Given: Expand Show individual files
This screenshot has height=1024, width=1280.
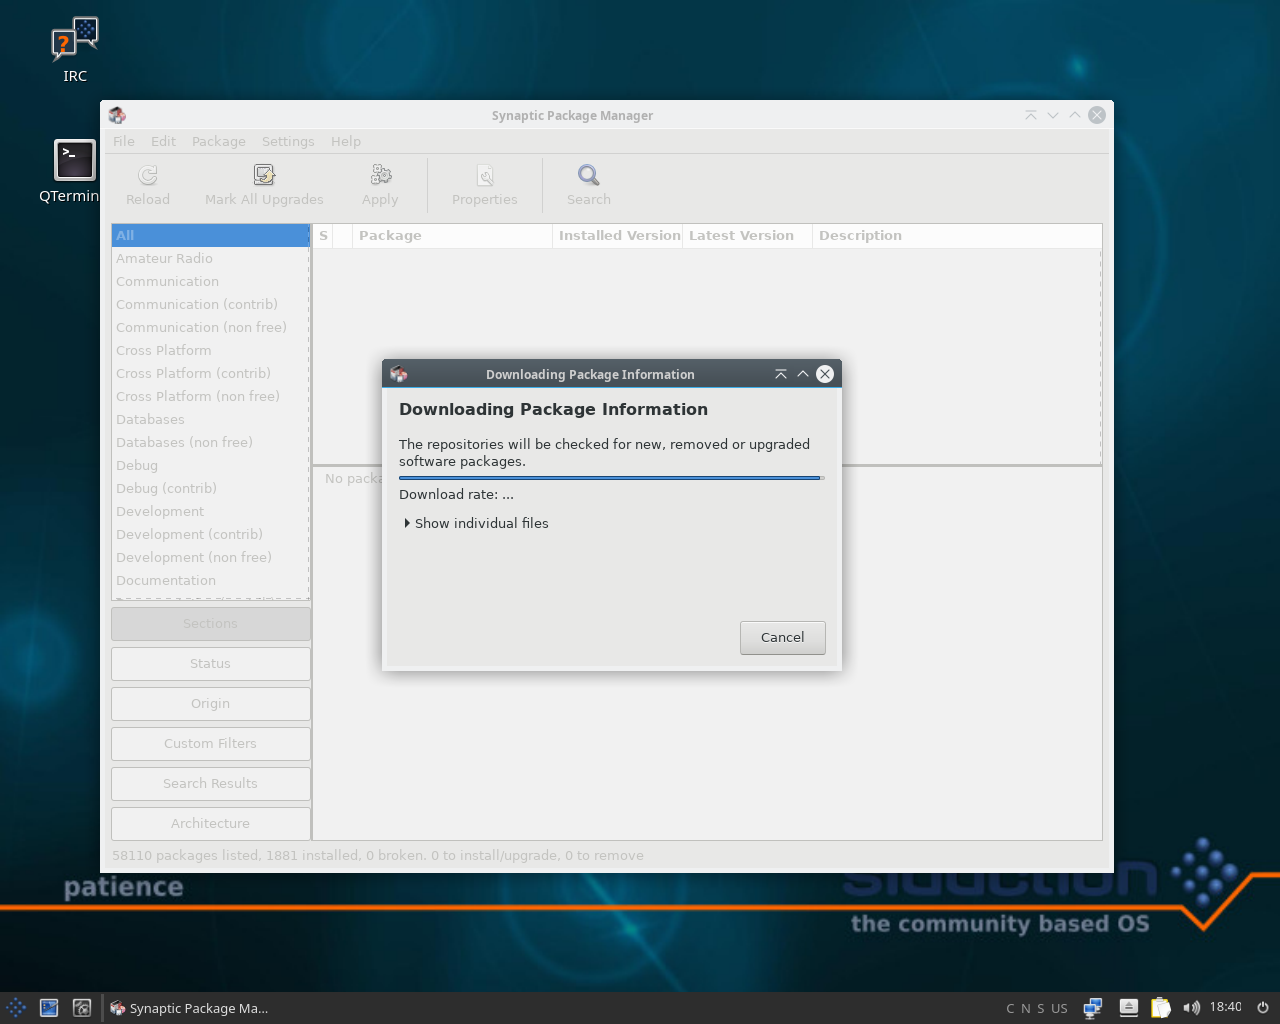Looking at the screenshot, I should click(477, 523).
